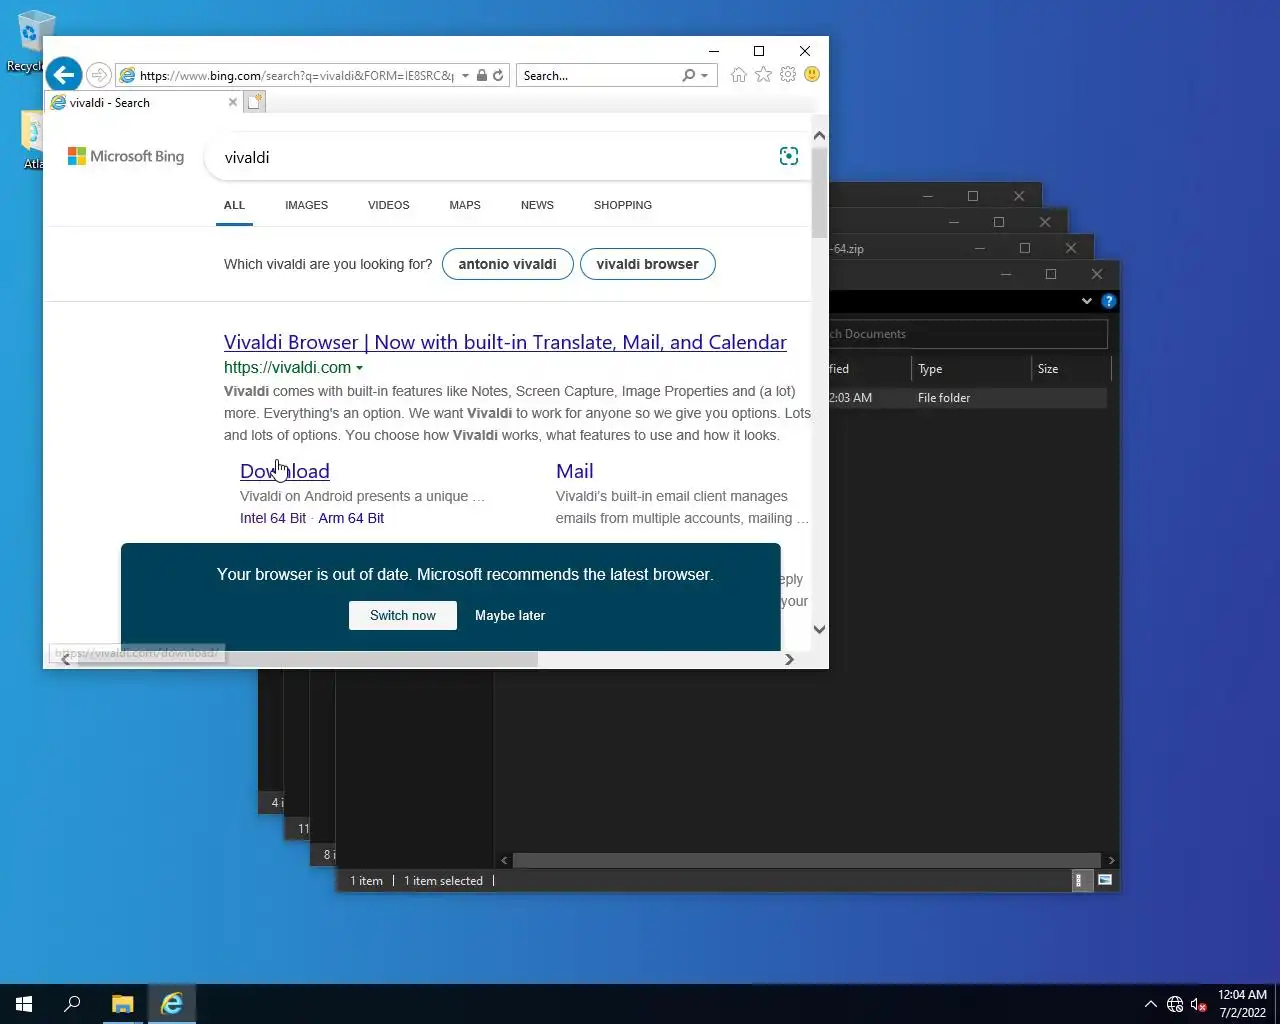
Task: Sort by Type column in File Explorer
Action: (970, 369)
